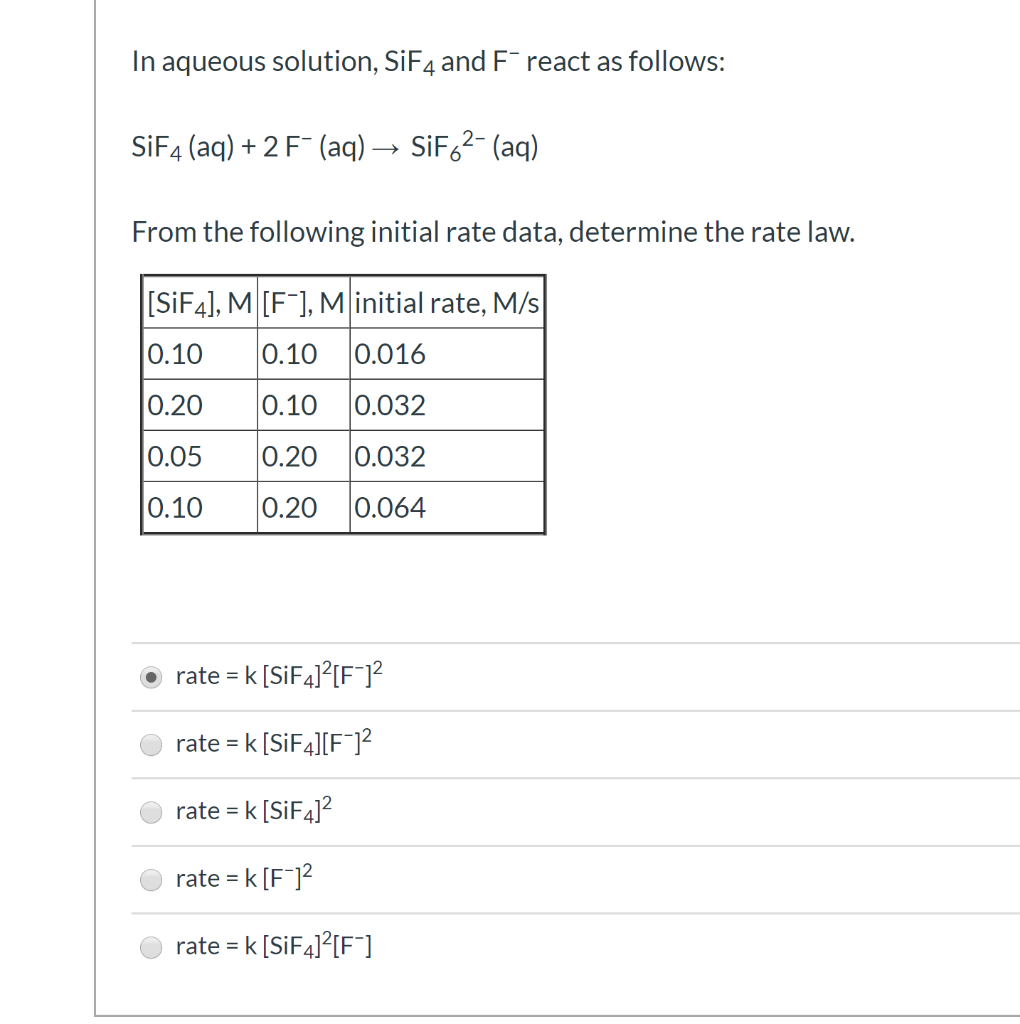The width and height of the screenshot is (1020, 1024).
Task: Click the 0.016 rate value in table
Action: 388,354
